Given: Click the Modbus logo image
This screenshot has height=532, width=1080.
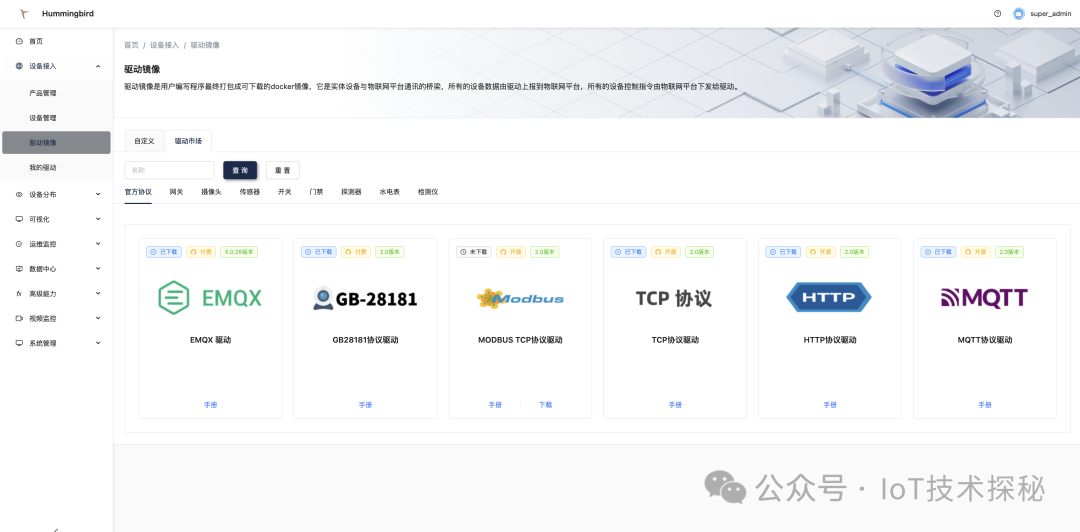Looking at the screenshot, I should pyautogui.click(x=520, y=298).
